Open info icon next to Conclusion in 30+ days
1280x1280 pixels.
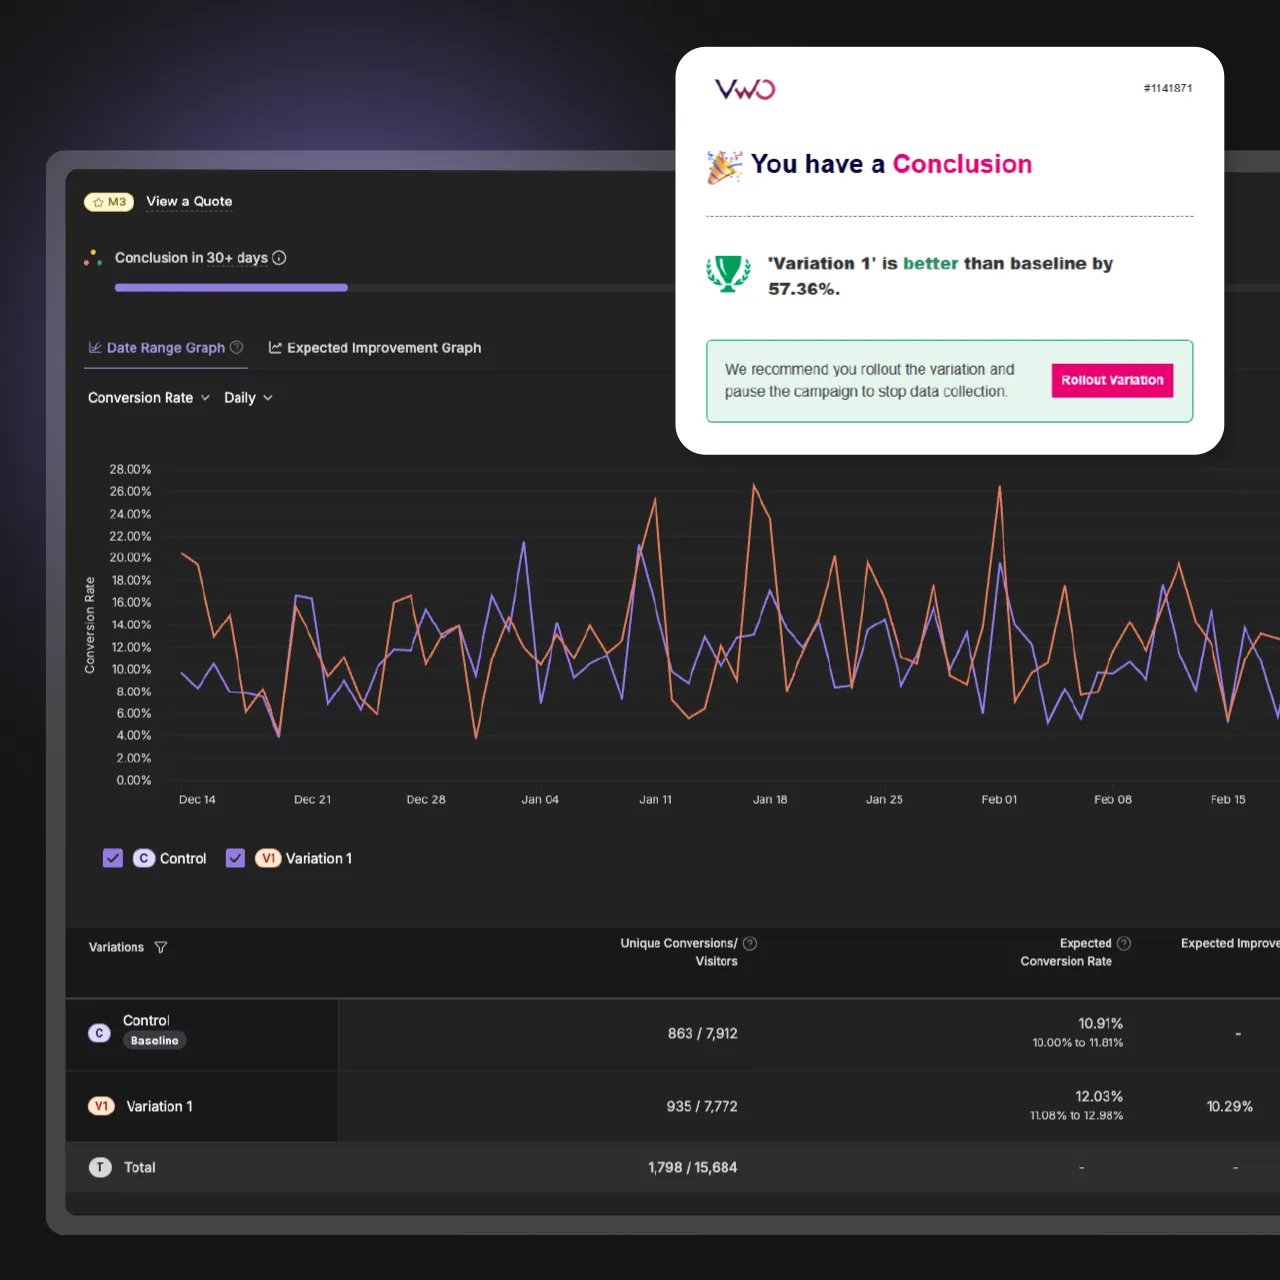[x=280, y=258]
